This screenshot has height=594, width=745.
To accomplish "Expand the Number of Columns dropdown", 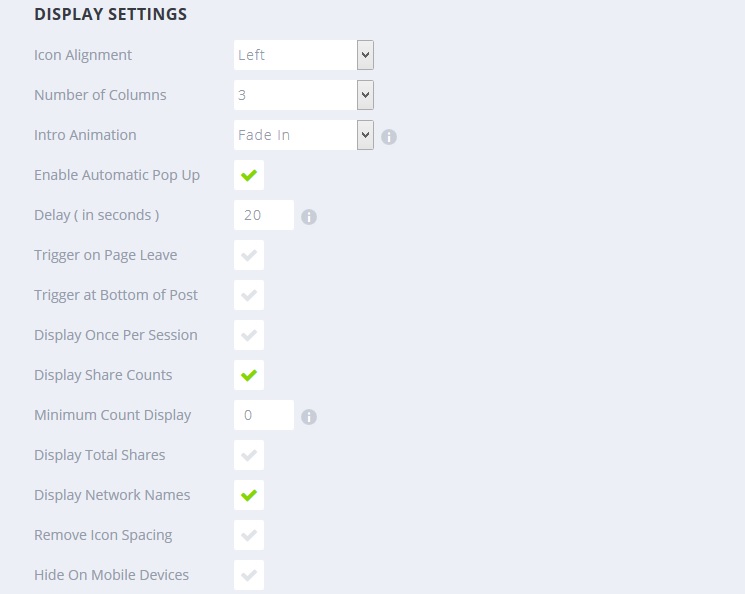I will pyautogui.click(x=304, y=95).
